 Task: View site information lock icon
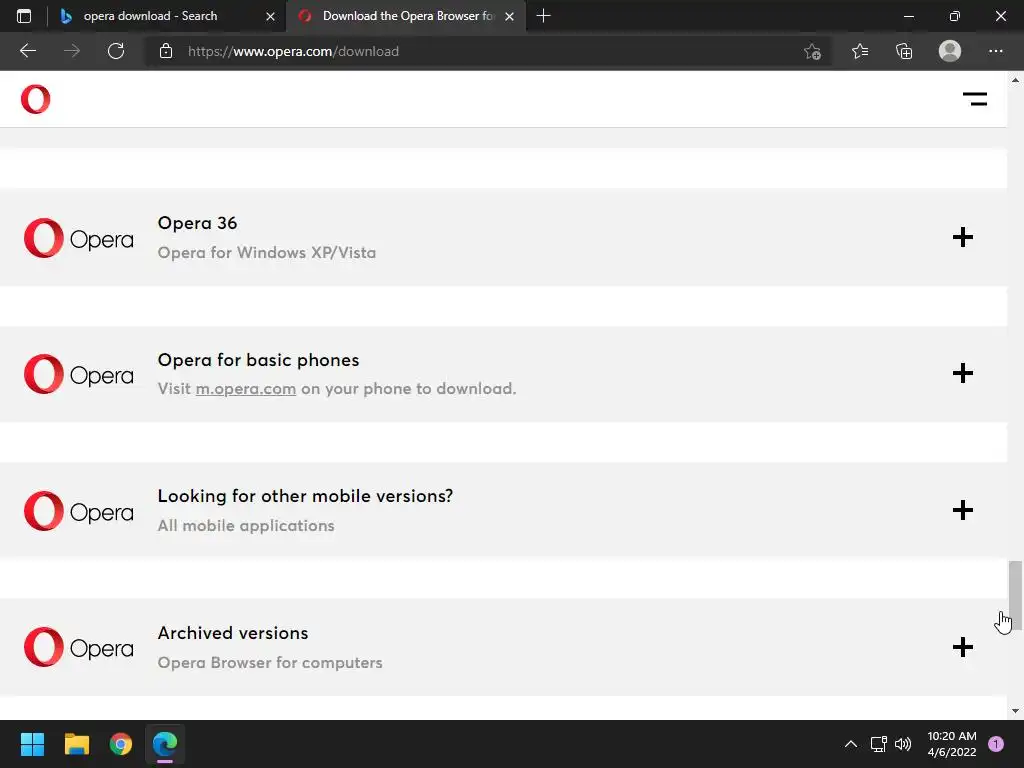[x=166, y=51]
